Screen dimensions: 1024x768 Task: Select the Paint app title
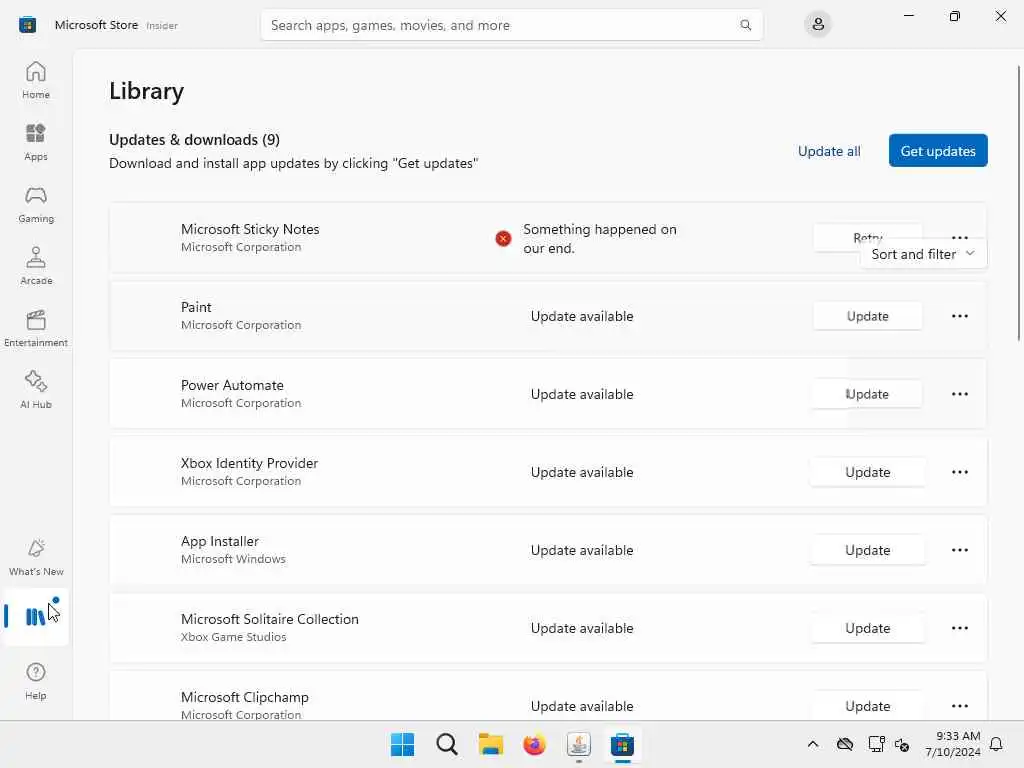point(196,307)
